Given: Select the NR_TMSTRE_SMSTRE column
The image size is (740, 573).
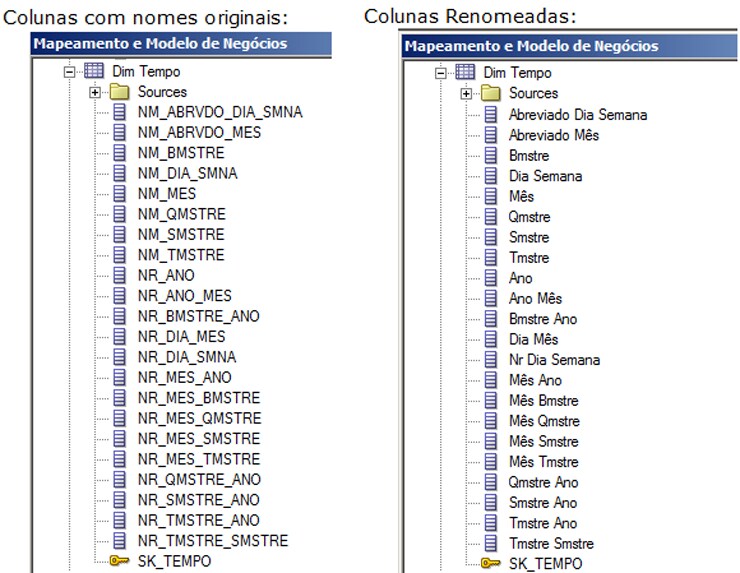Looking at the screenshot, I should [212, 541].
